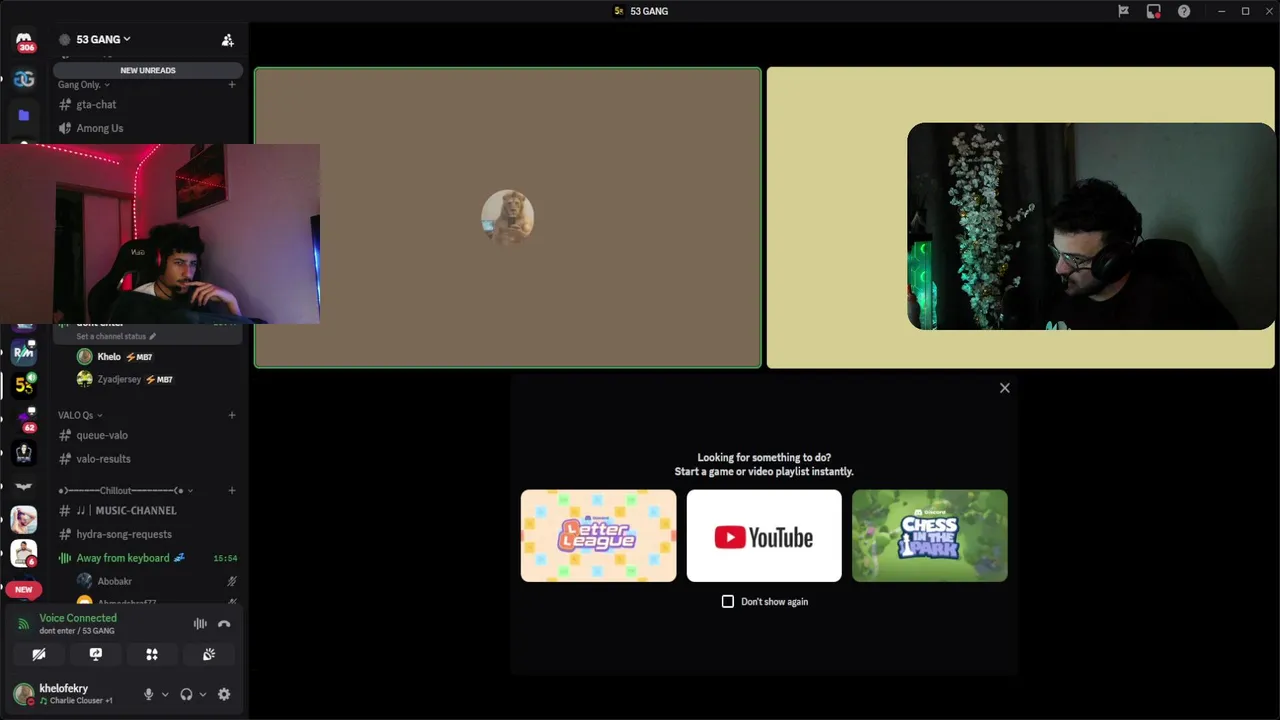Open output device options arrow beside the headphones
Viewport: 1280px width, 720px height.
203,694
